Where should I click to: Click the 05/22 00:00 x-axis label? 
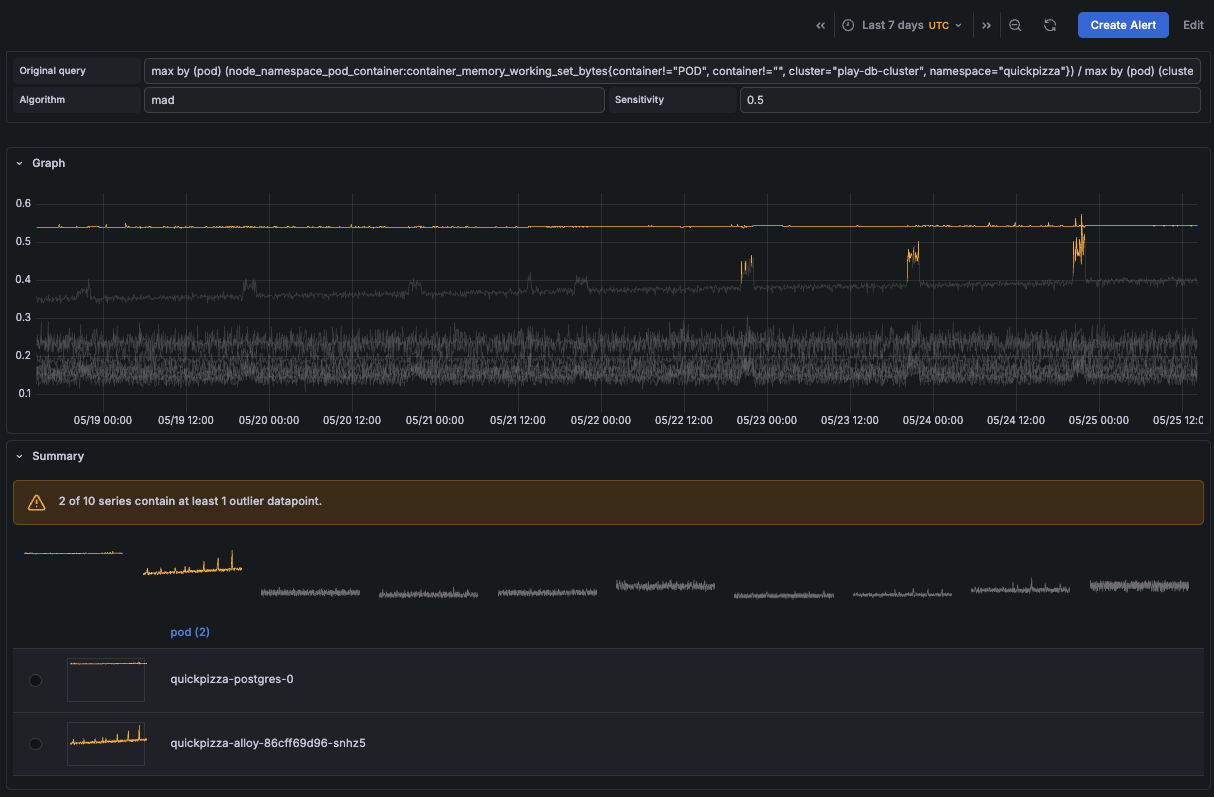(601, 421)
